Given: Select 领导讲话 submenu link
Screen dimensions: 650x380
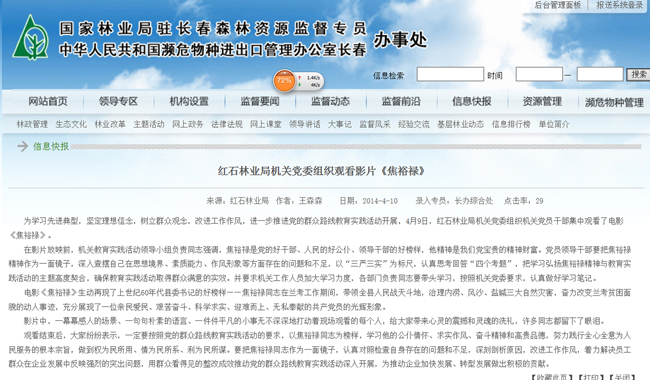Looking at the screenshot, I should click(305, 124).
